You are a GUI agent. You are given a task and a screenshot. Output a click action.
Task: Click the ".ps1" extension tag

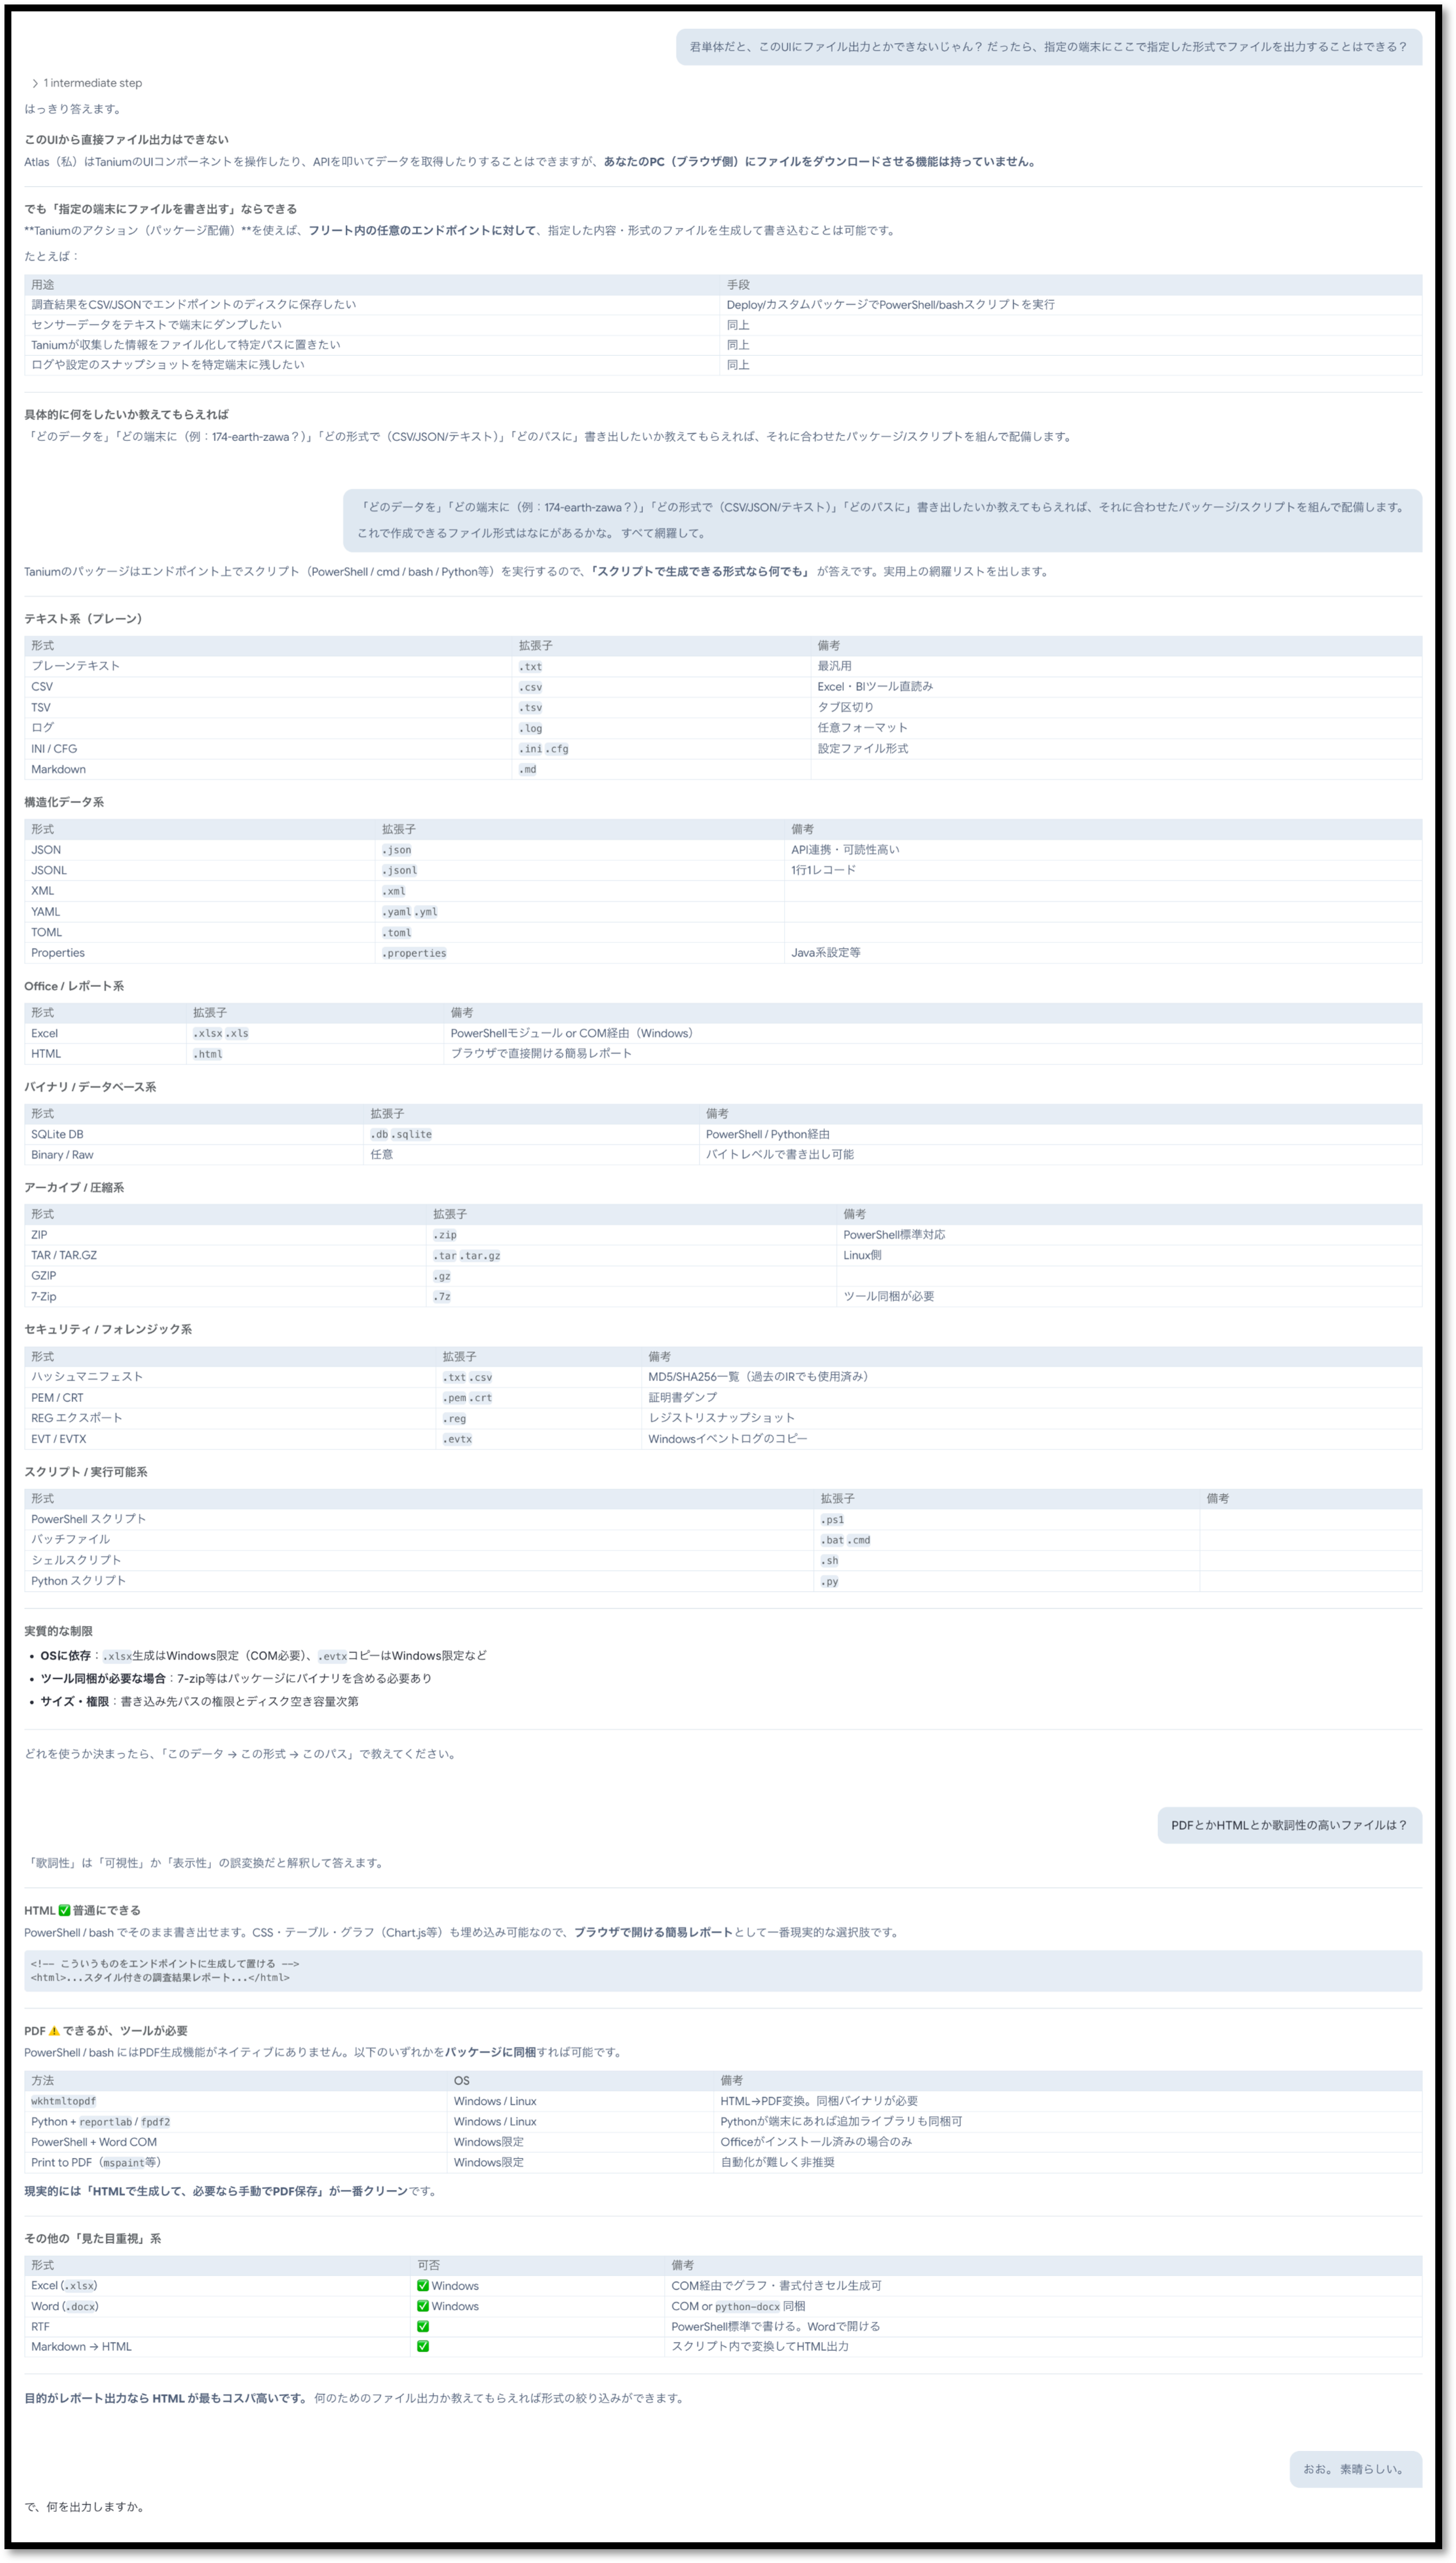point(833,1520)
